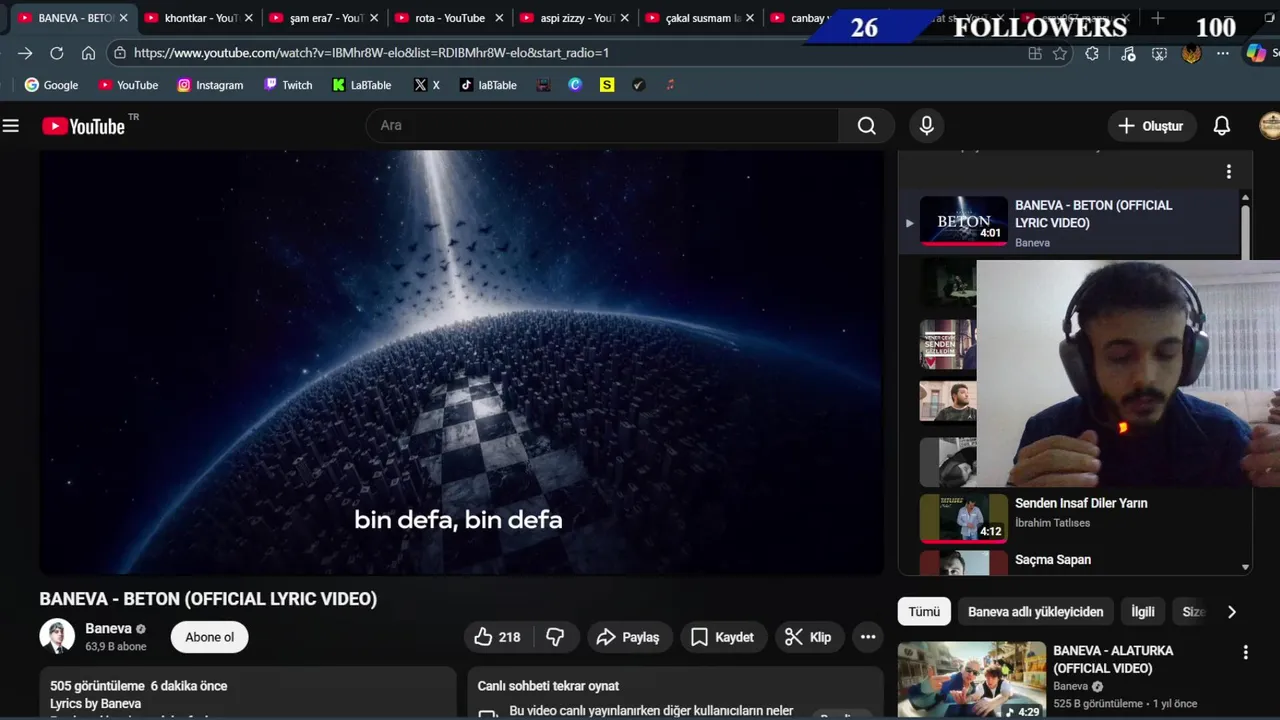Save the video with the Kaydet button
Screen dimensions: 1280x720
tap(723, 637)
